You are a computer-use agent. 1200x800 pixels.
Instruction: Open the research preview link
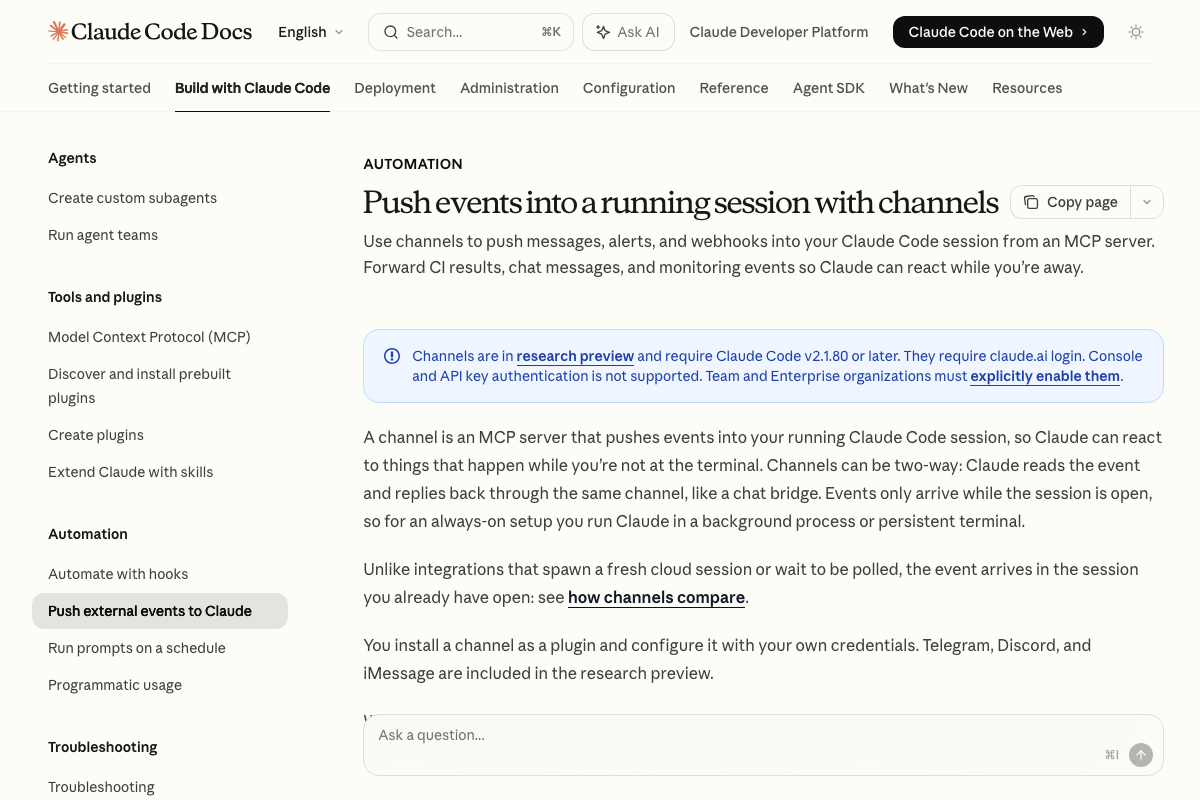[575, 356]
